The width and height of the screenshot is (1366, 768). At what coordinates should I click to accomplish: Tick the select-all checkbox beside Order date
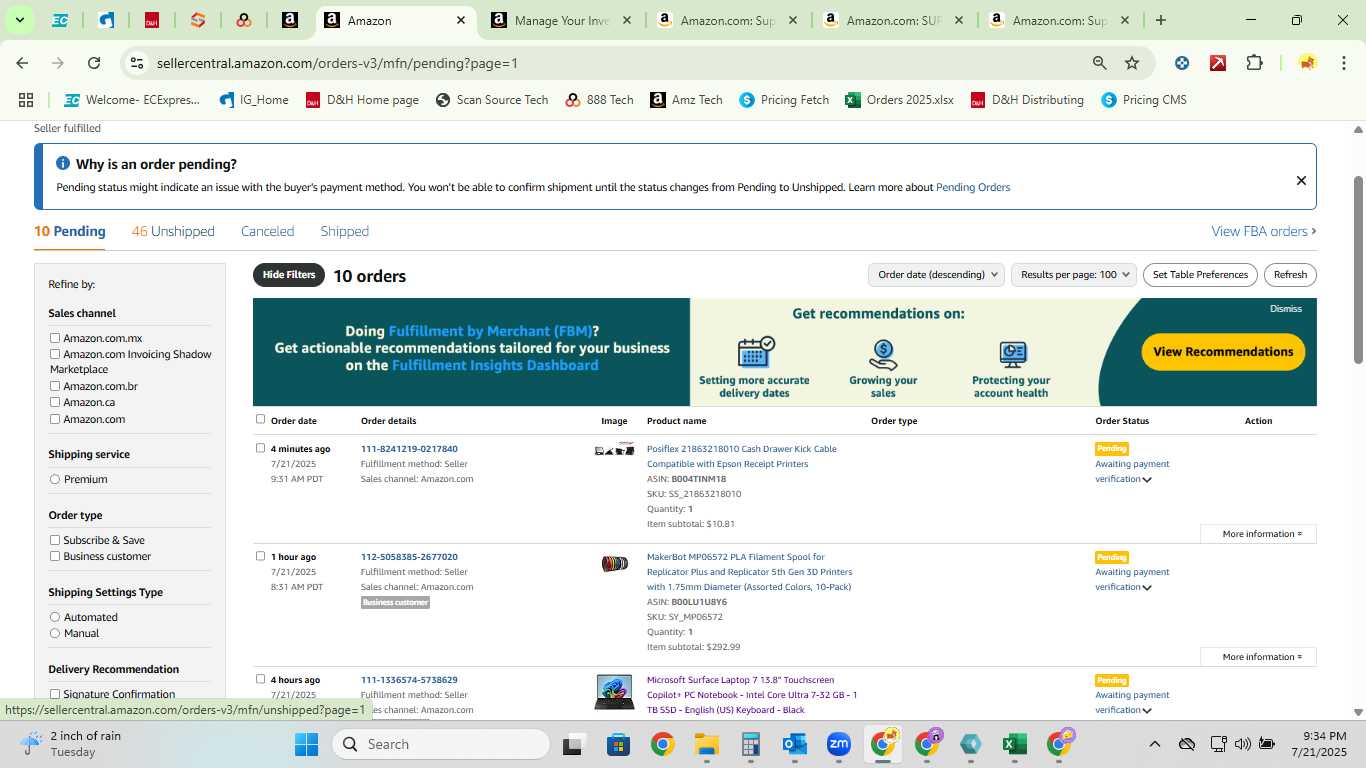click(261, 419)
